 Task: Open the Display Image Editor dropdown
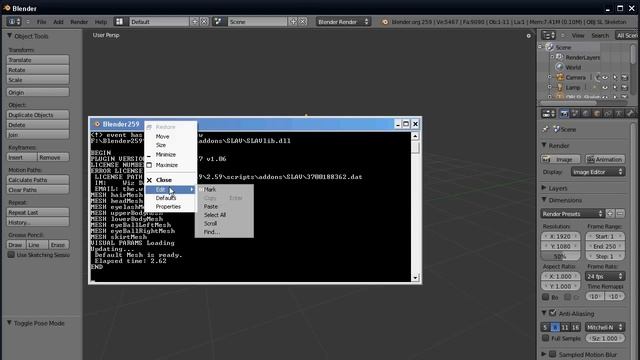pyautogui.click(x=598, y=172)
